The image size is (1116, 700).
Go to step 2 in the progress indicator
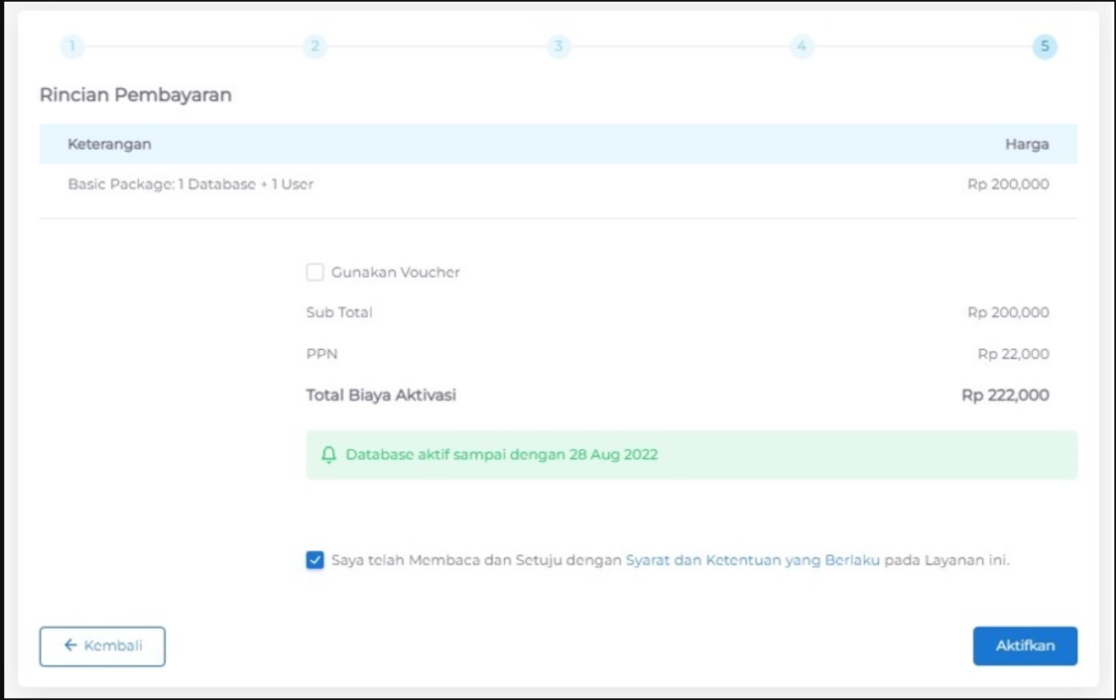[x=315, y=46]
